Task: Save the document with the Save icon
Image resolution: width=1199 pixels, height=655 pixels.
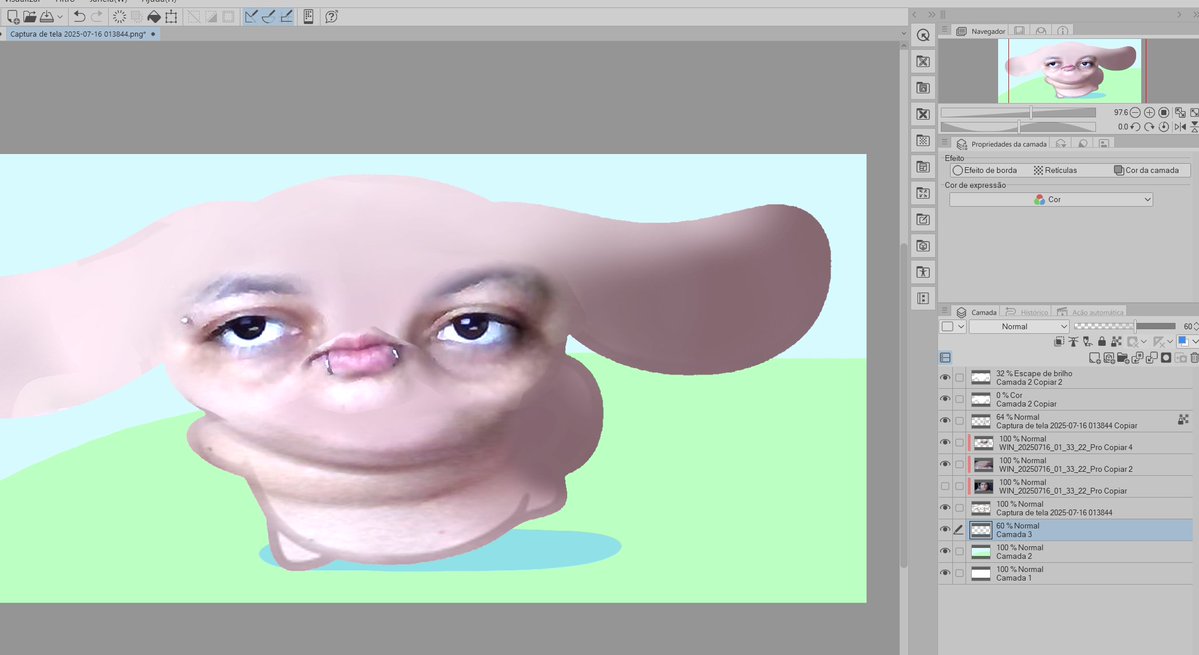Action: point(47,16)
